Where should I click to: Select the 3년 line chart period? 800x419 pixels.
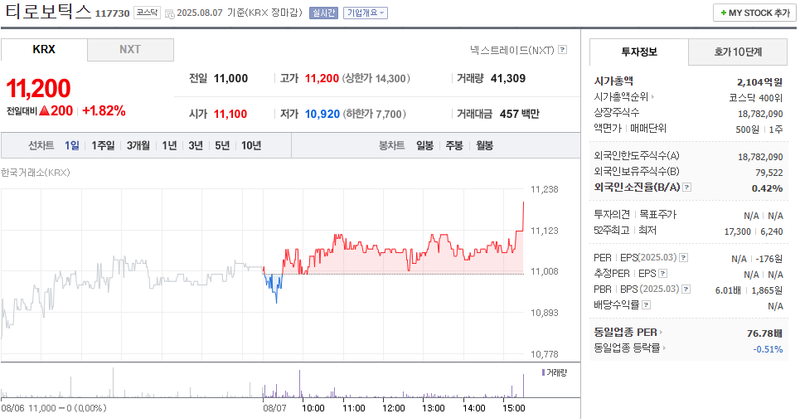point(195,145)
